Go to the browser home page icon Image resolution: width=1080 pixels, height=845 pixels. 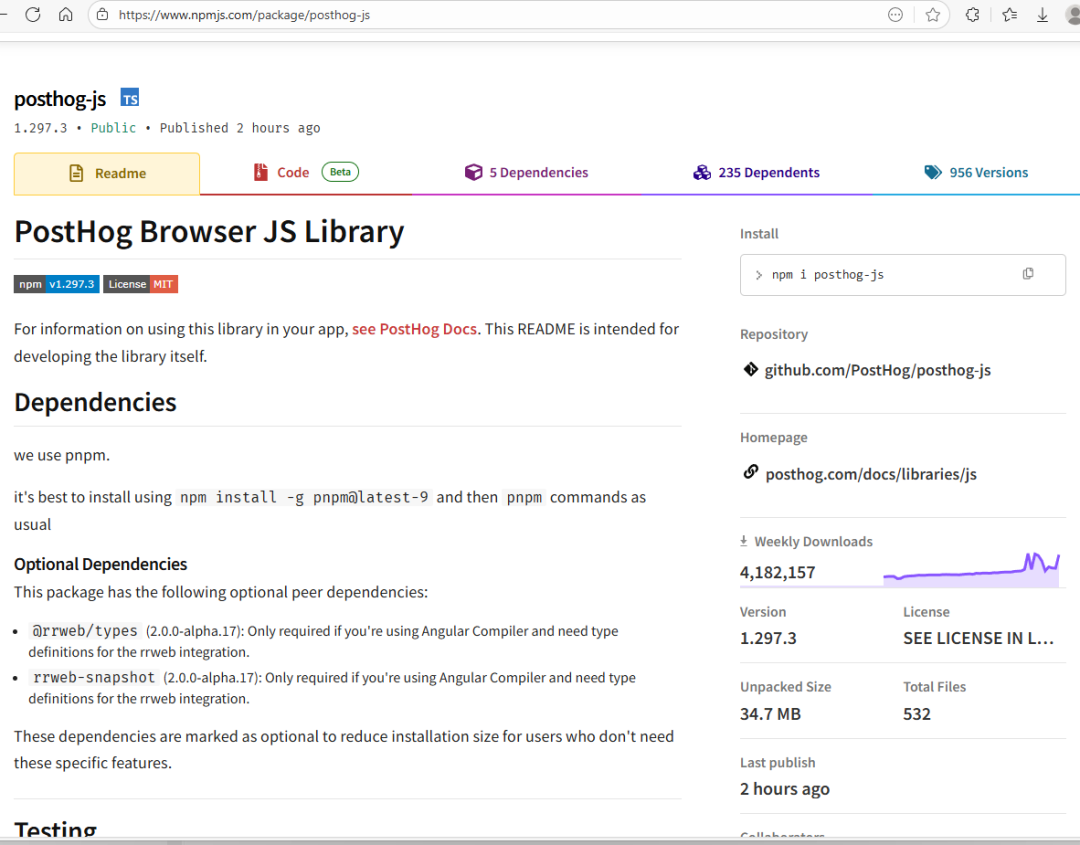click(65, 14)
